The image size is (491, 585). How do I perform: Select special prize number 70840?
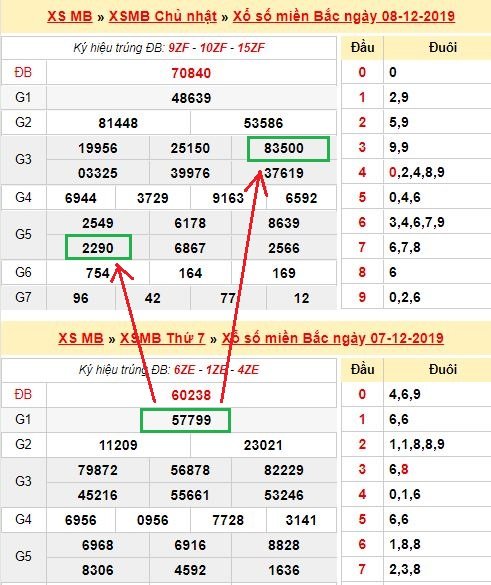191,73
